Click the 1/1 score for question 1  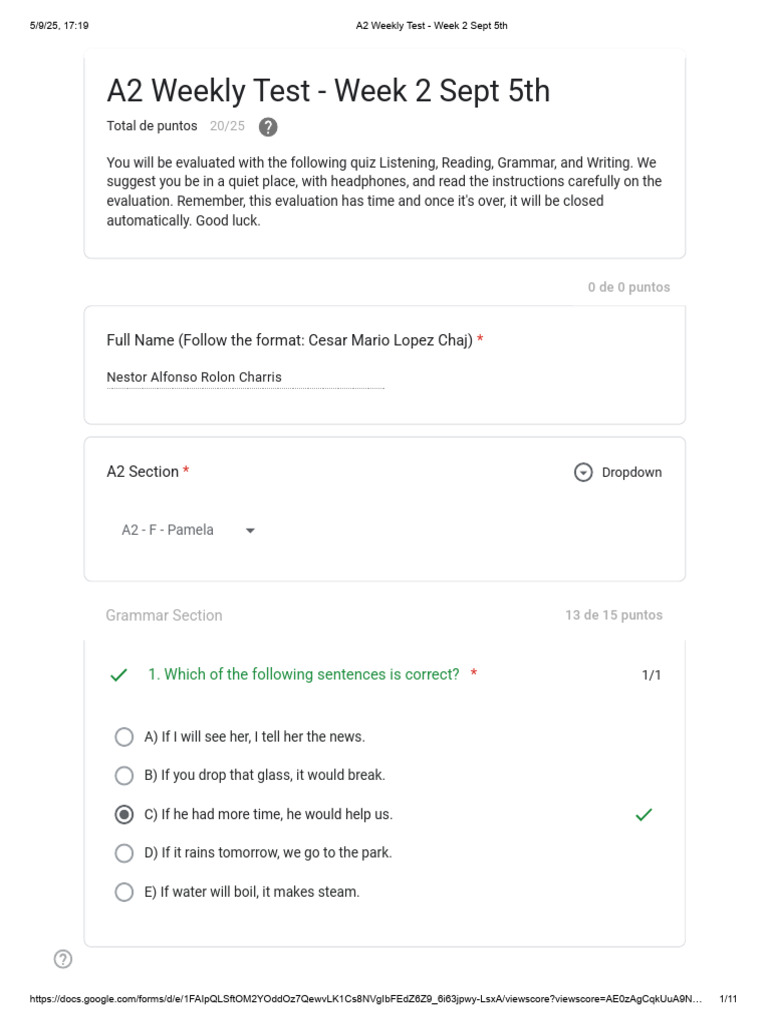(x=651, y=675)
